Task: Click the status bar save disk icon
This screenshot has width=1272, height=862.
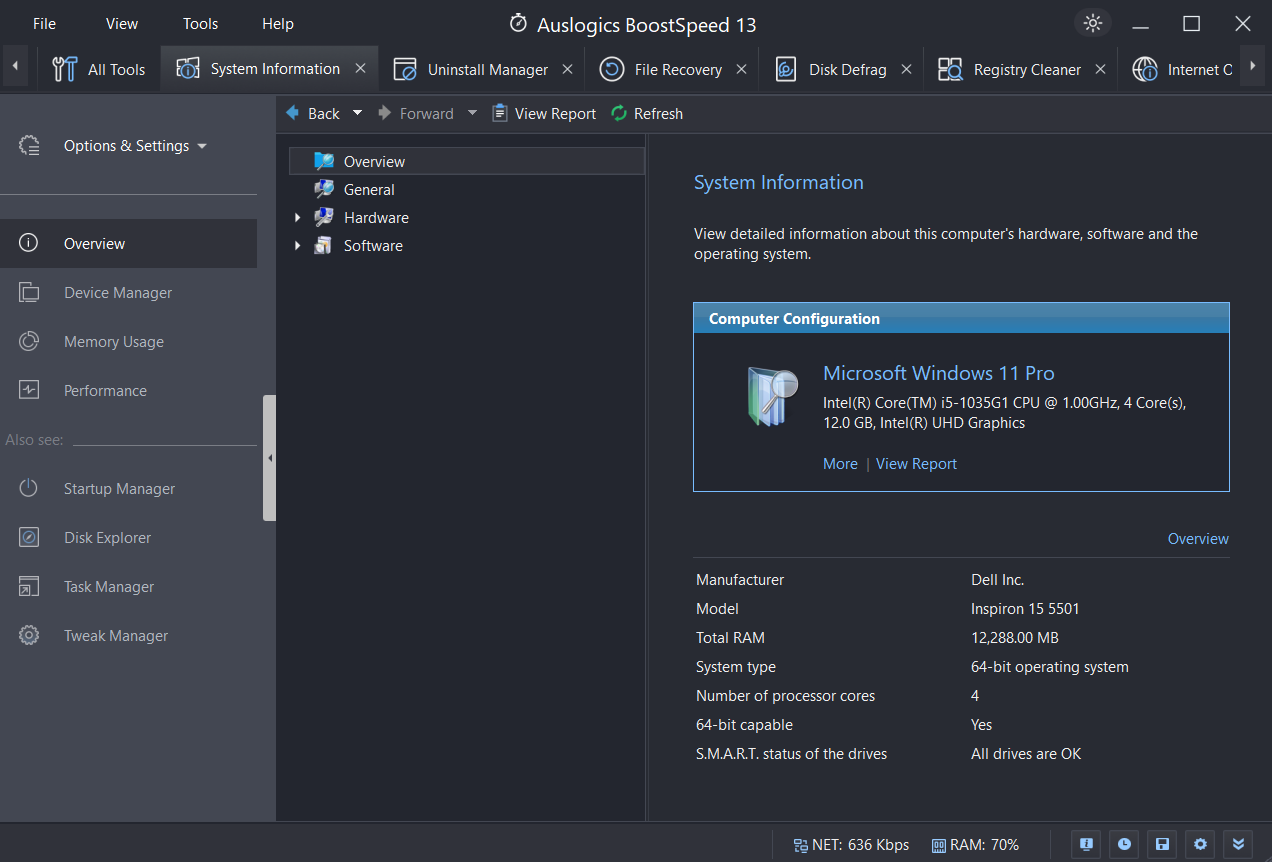Action: pyautogui.click(x=1162, y=844)
